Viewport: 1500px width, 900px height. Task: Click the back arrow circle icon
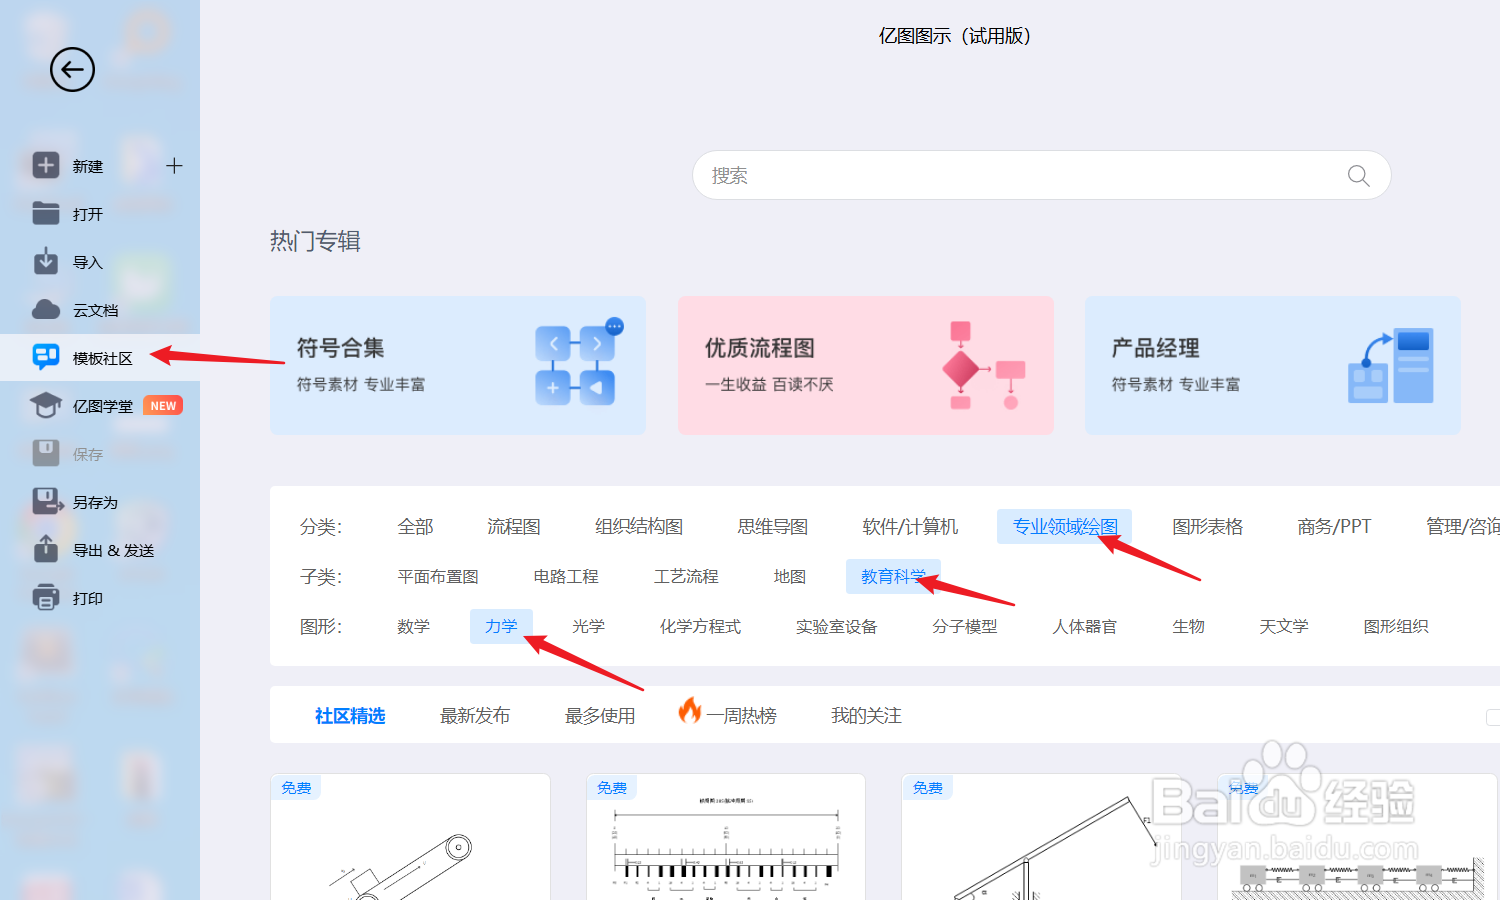coord(72,70)
